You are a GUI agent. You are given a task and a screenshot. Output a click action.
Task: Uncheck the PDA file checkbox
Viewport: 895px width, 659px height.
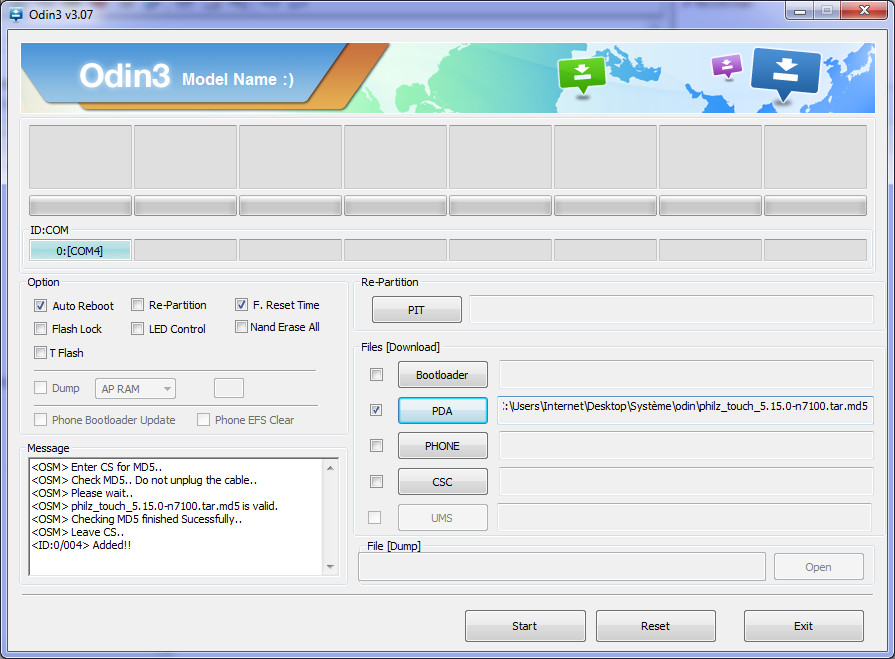tap(376, 410)
